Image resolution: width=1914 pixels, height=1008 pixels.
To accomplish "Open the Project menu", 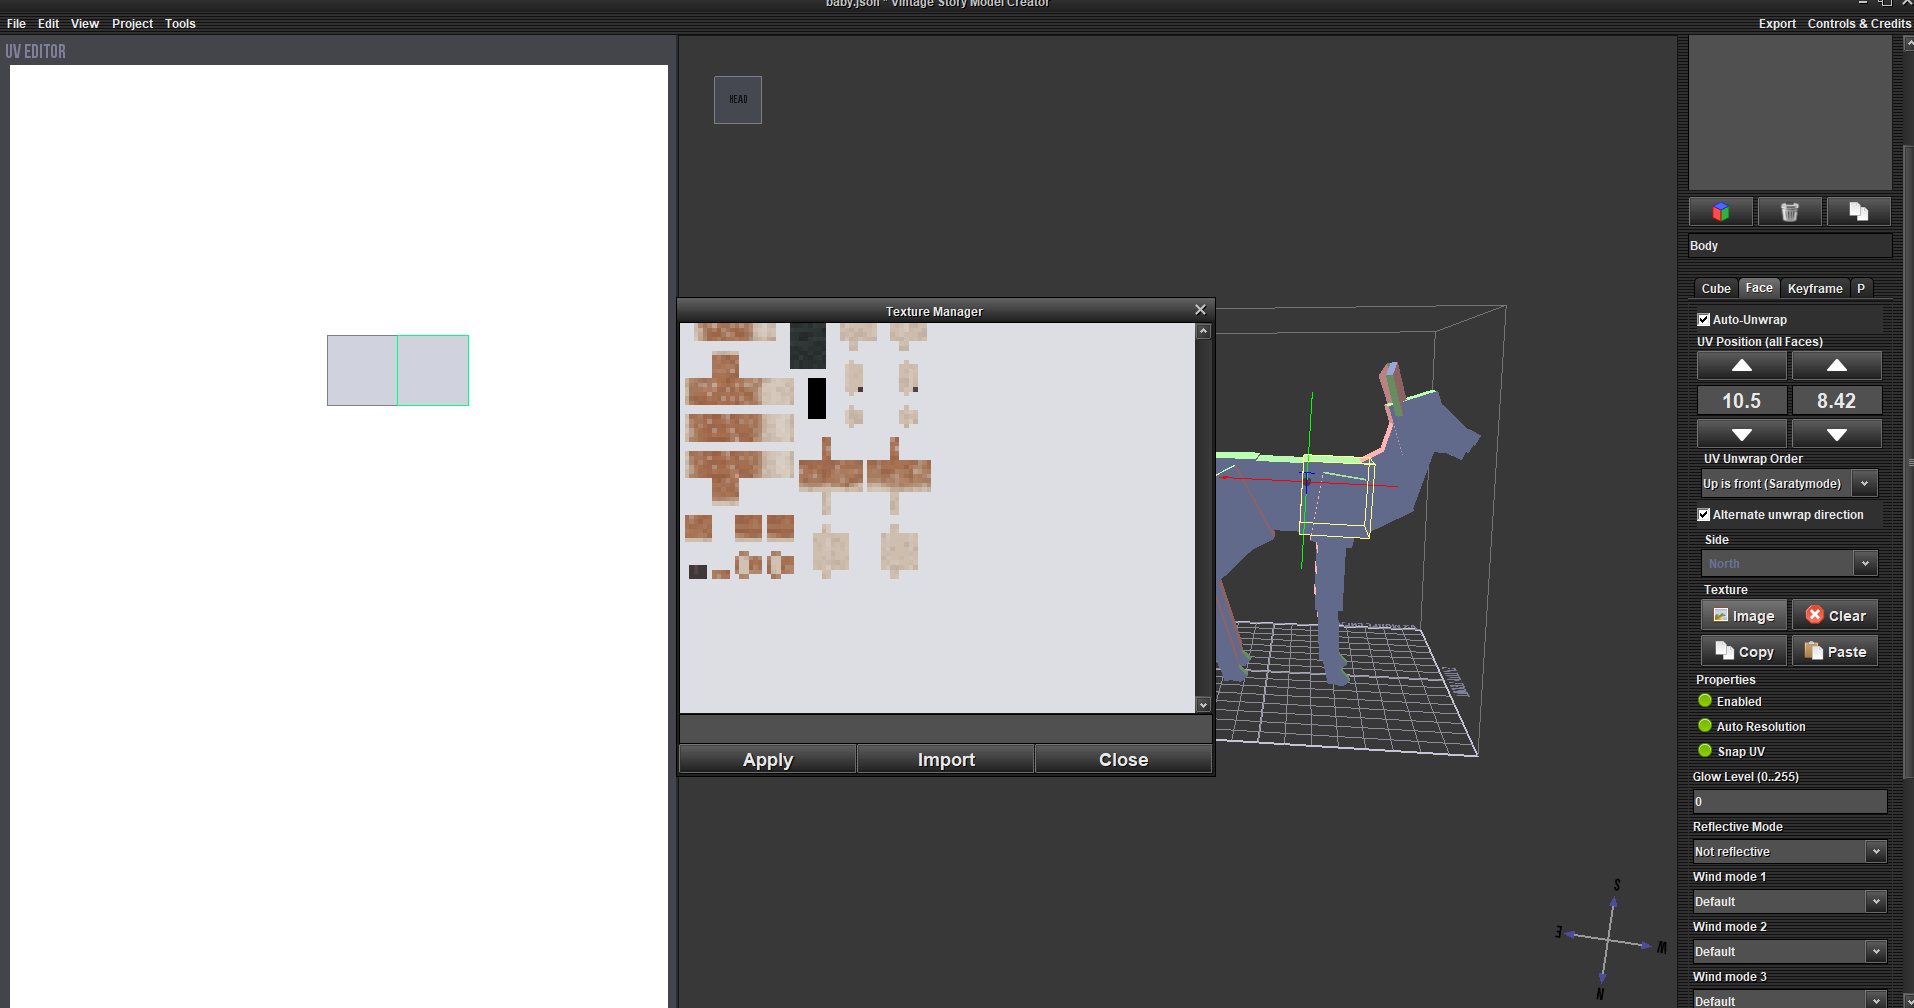I will click(132, 24).
